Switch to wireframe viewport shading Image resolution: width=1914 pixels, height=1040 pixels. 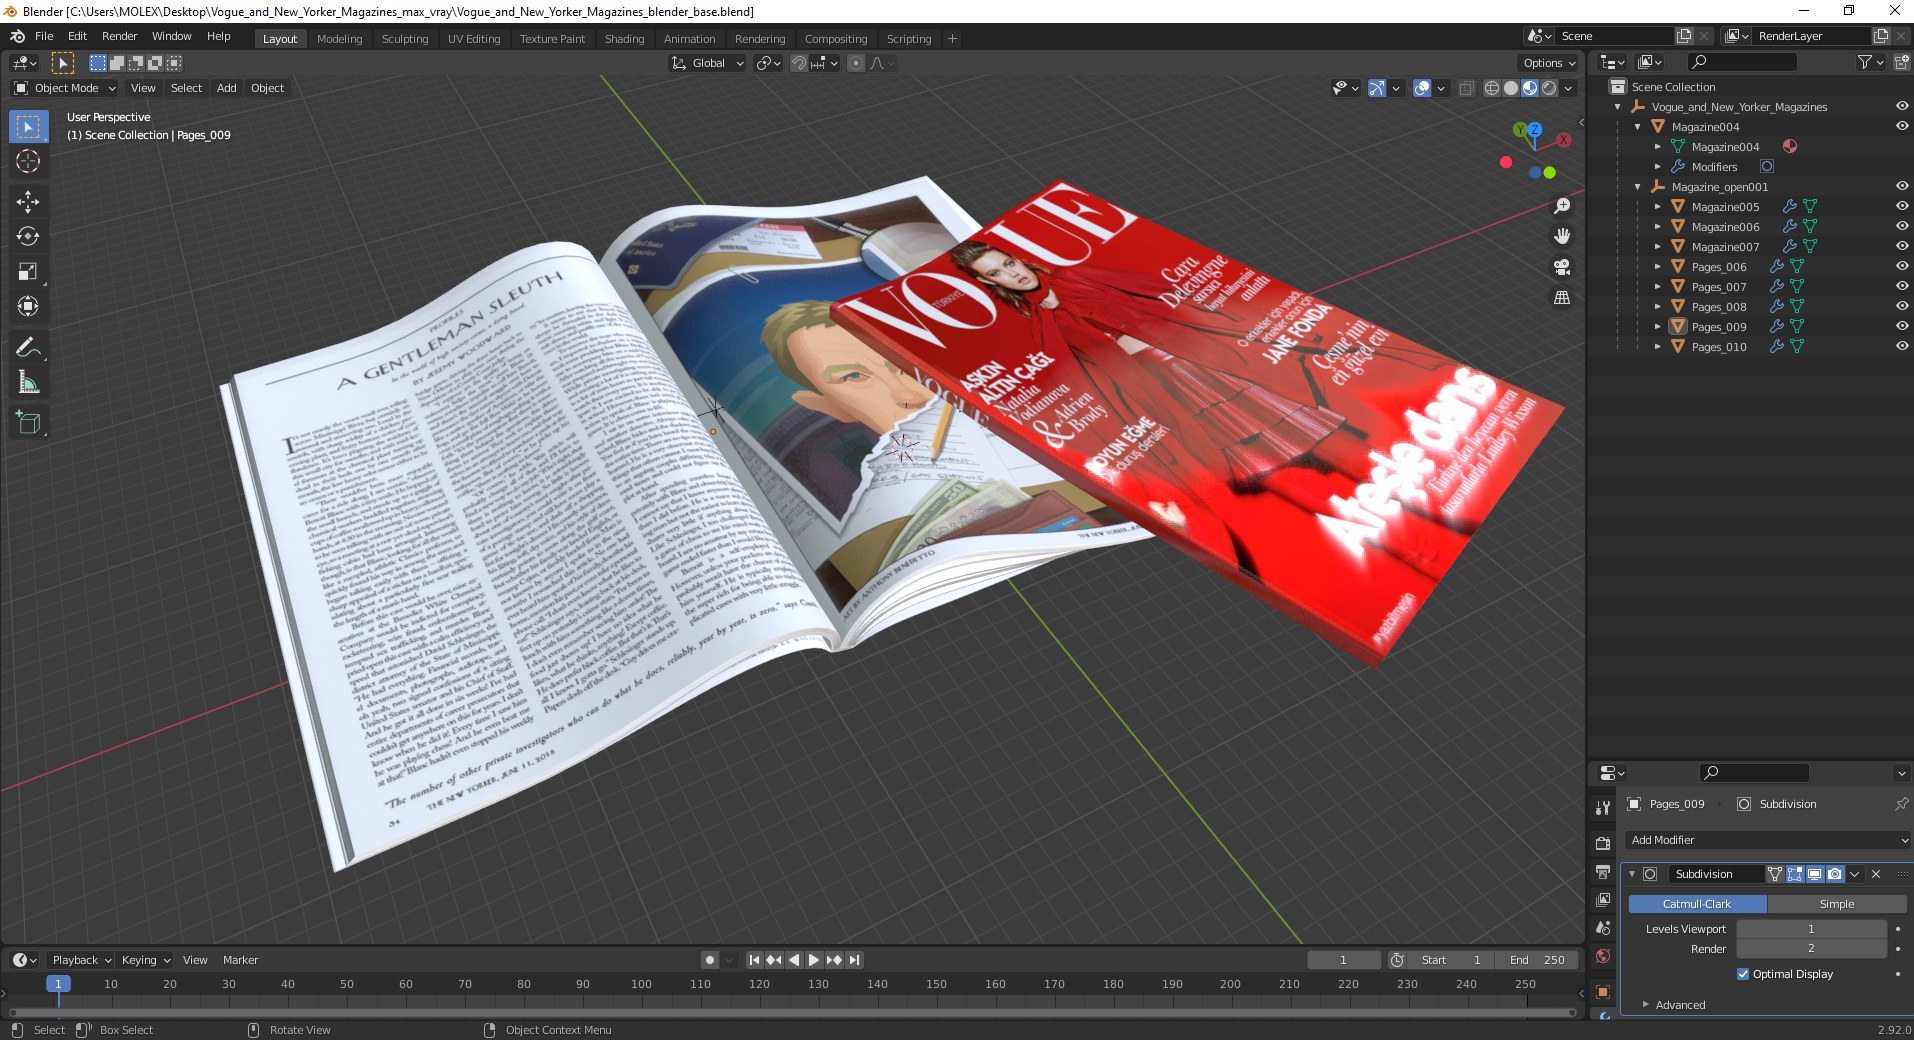[1492, 88]
